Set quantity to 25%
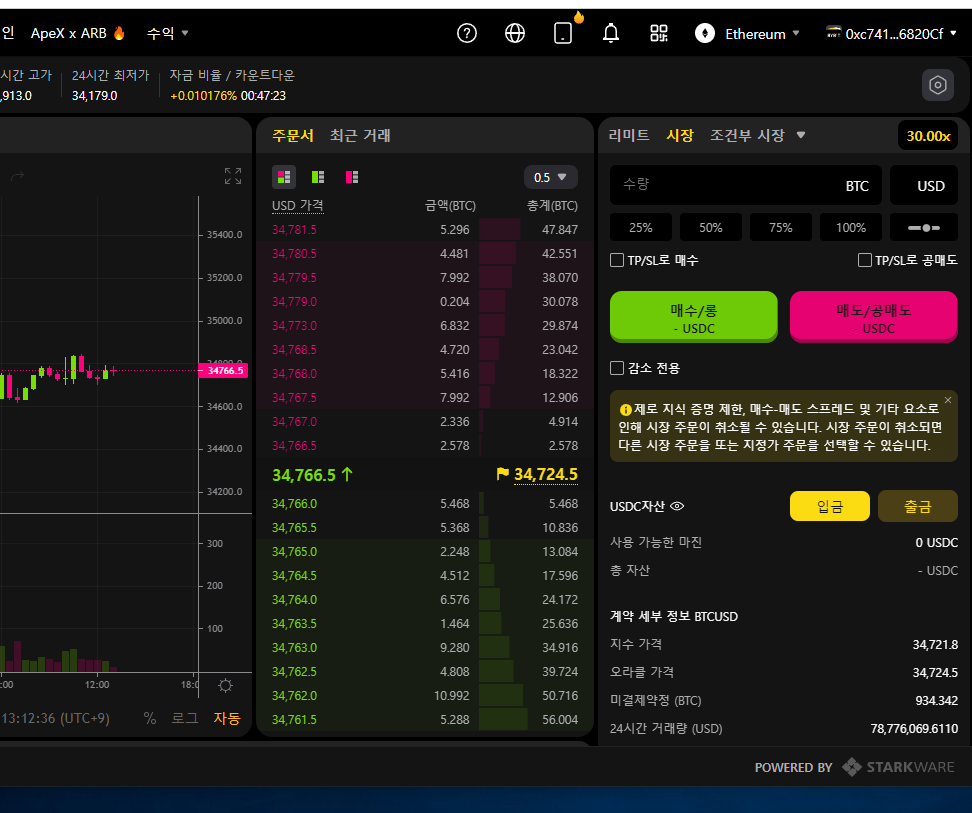The width and height of the screenshot is (972, 813). click(640, 227)
